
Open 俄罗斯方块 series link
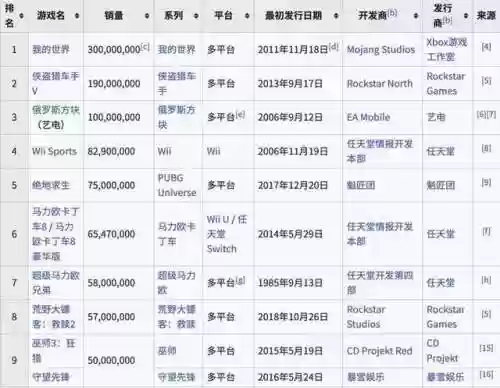176,117
